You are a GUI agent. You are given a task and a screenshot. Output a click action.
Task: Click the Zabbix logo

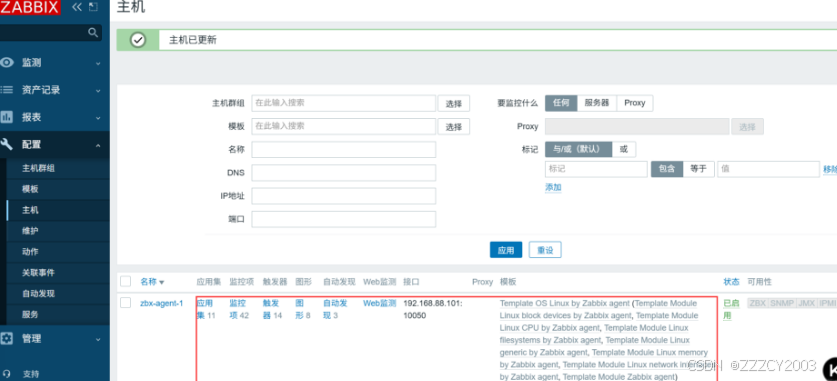30,7
